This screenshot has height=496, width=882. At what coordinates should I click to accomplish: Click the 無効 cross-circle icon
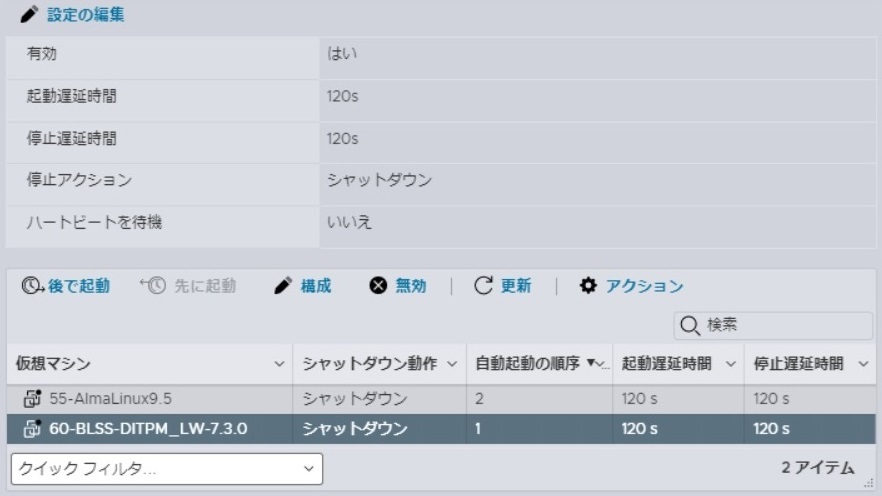tap(378, 286)
